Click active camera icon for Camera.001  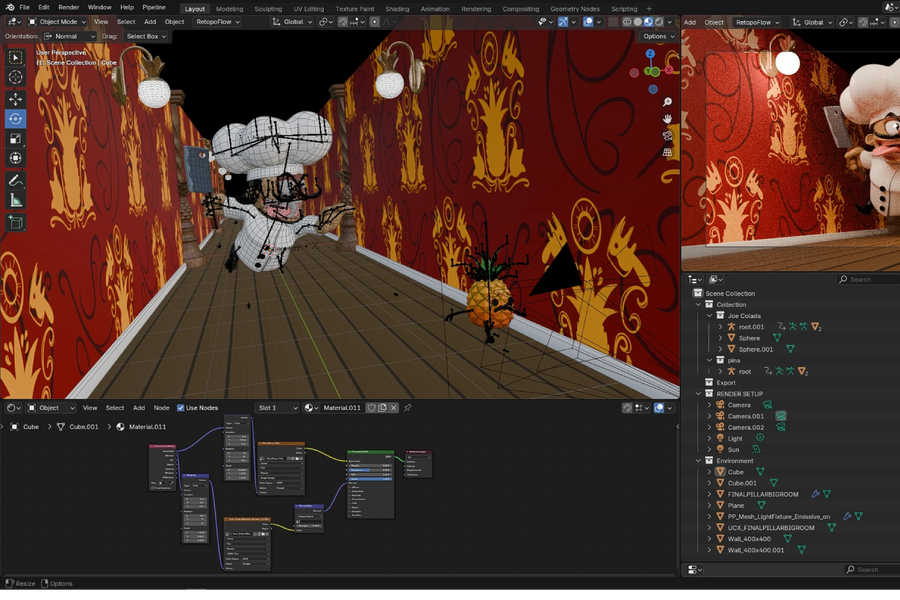781,416
